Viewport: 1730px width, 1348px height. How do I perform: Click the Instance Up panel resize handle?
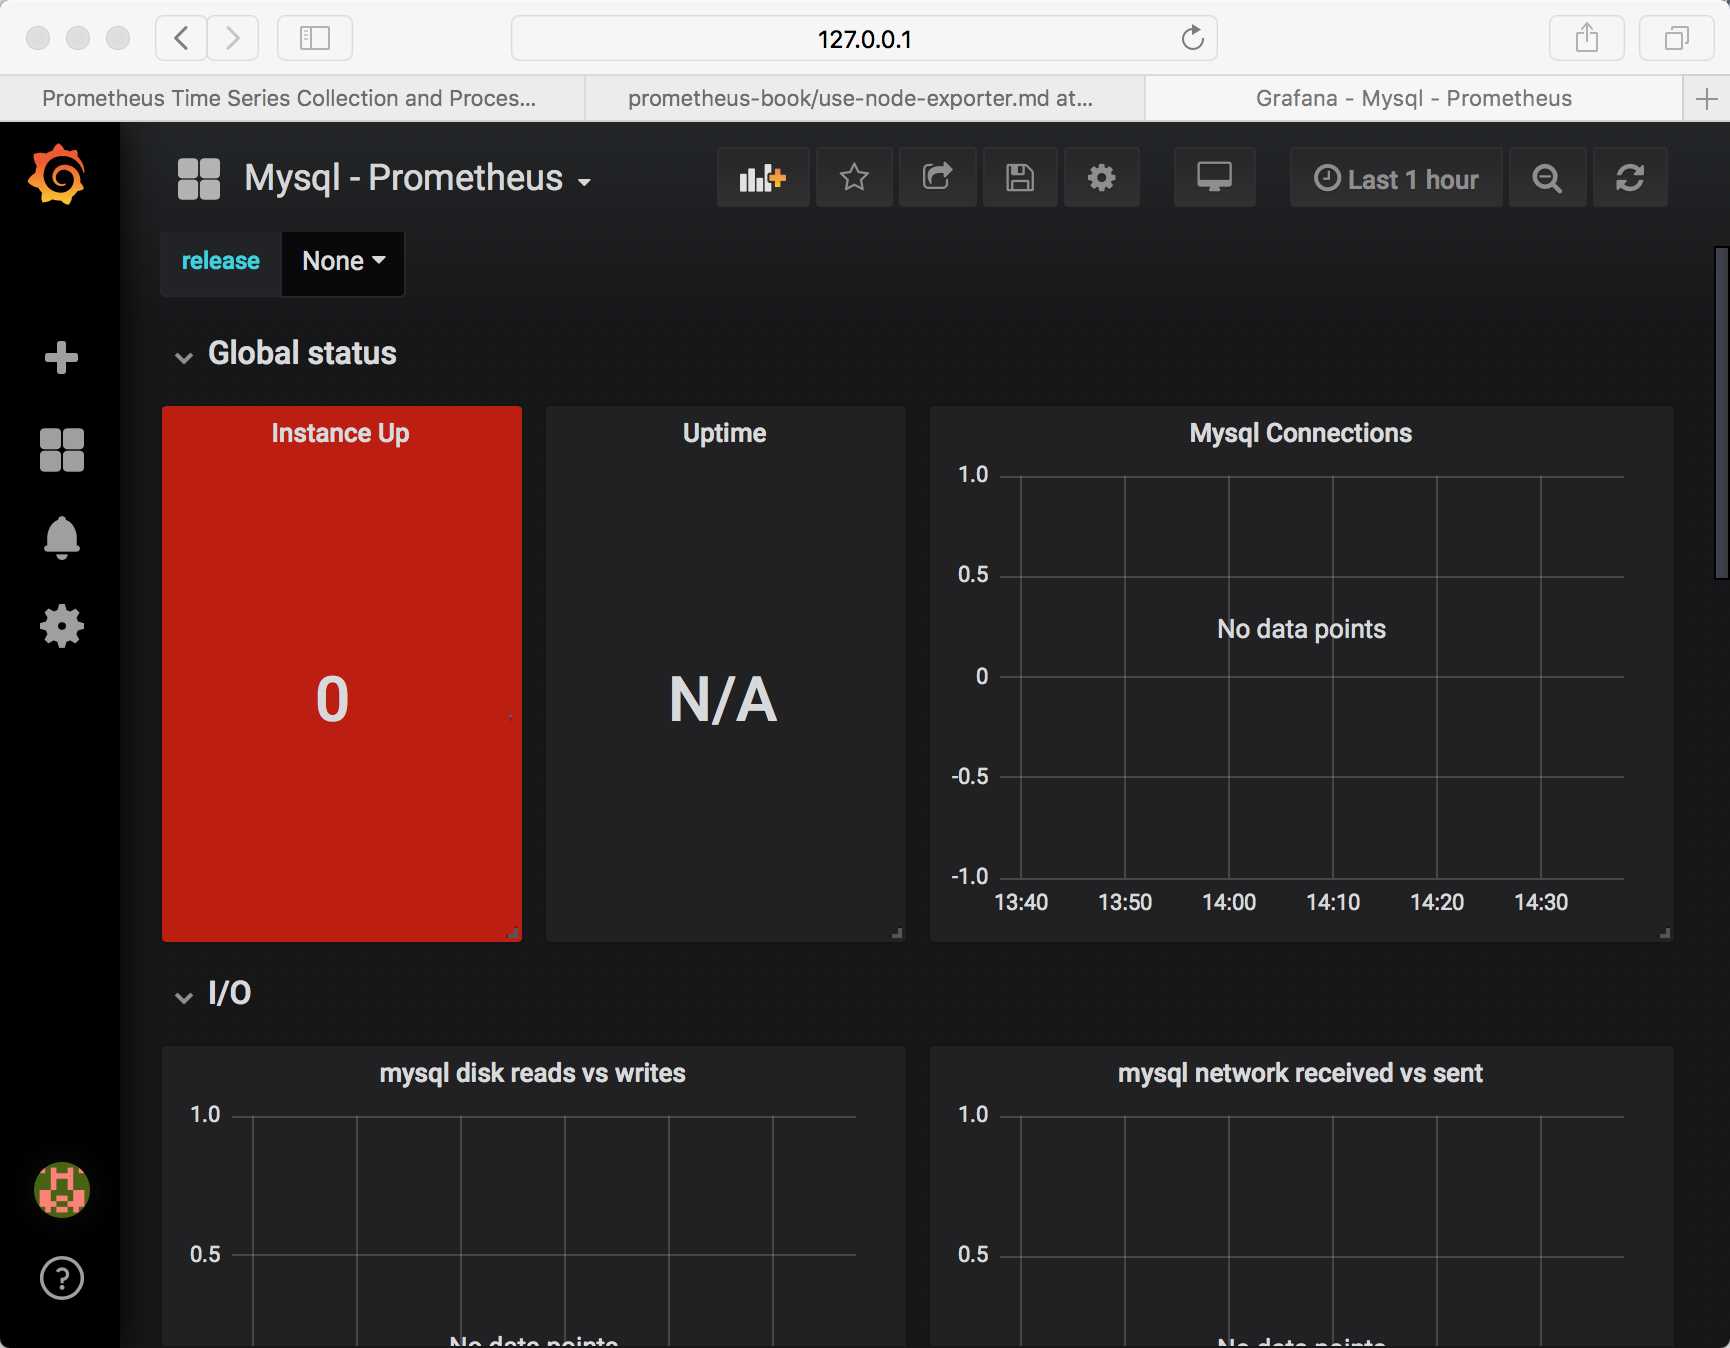513,933
